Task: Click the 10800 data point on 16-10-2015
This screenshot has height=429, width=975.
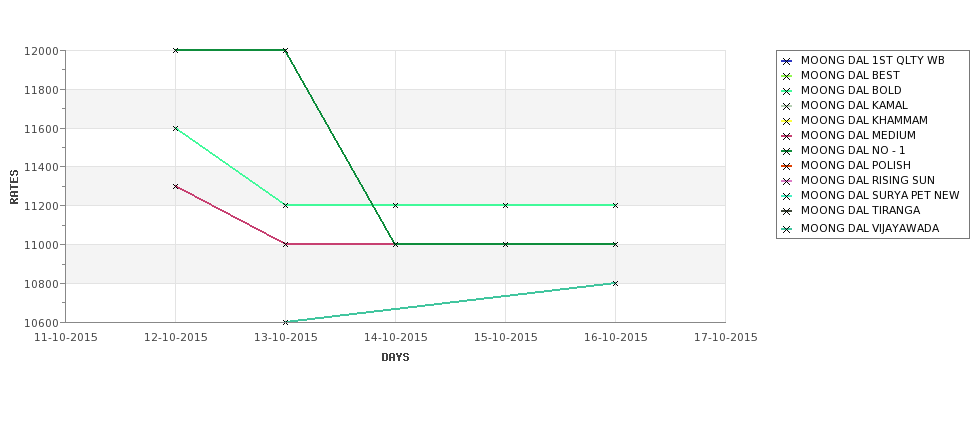Action: (615, 284)
